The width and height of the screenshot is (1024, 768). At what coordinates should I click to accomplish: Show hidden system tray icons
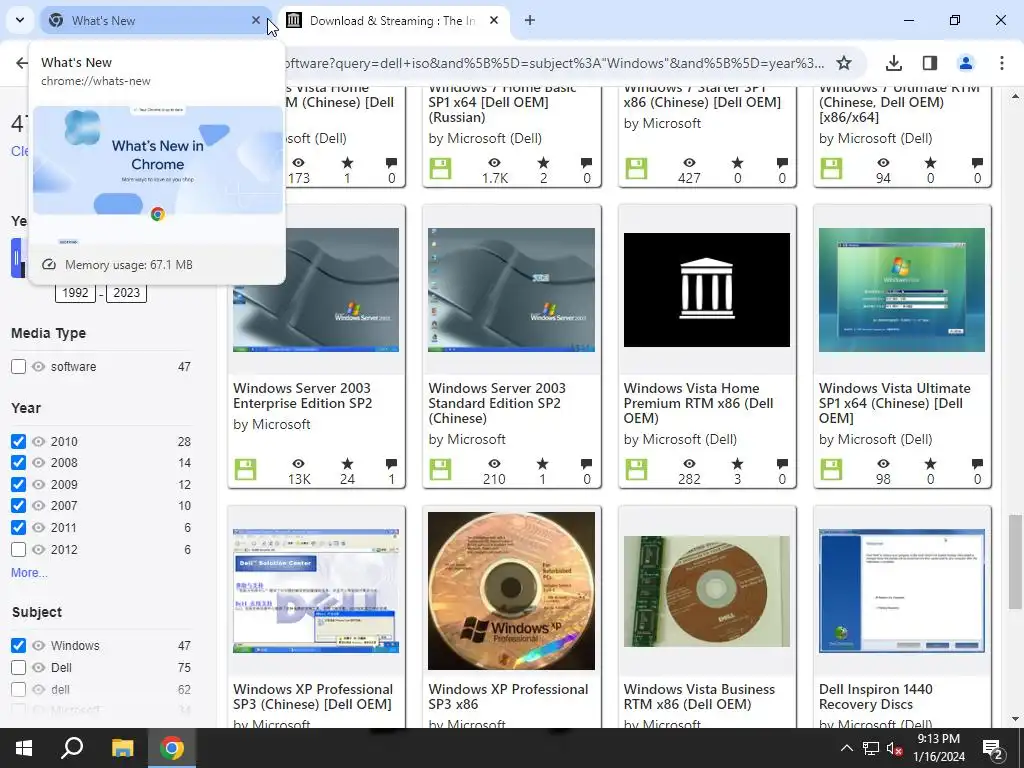846,748
